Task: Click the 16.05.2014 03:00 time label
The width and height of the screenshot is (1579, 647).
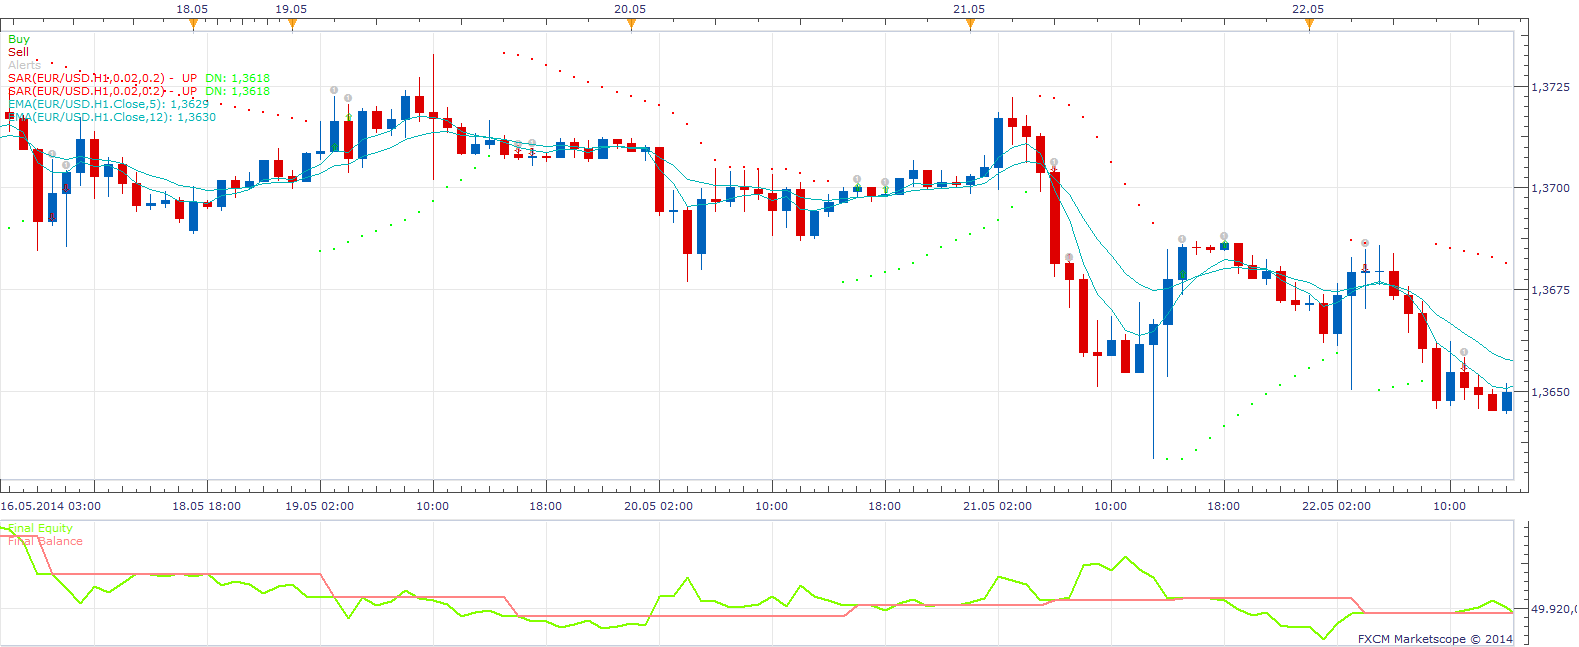Action: click(50, 506)
